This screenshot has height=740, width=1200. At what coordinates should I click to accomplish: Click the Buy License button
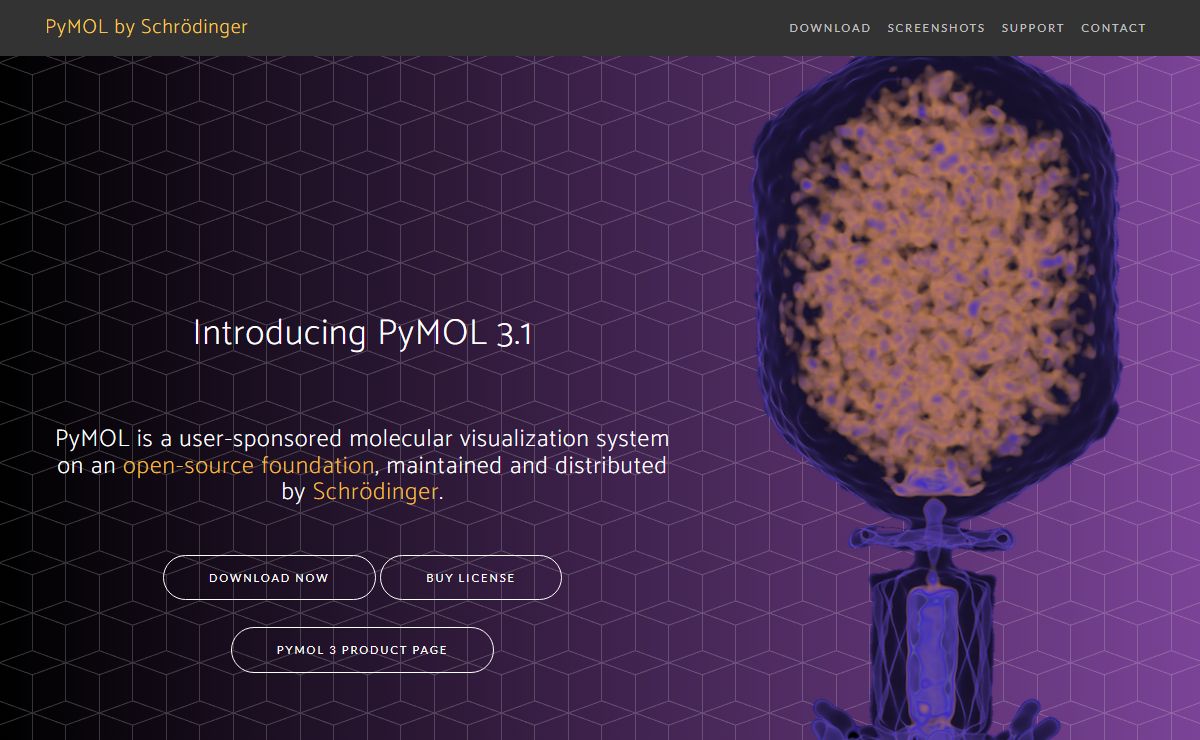(471, 578)
